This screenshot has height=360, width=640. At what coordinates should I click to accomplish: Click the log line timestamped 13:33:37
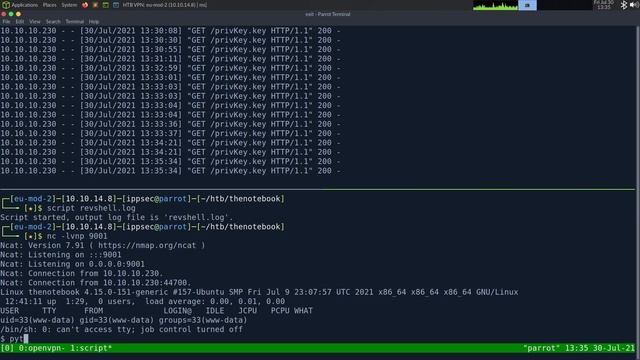click(x=170, y=133)
